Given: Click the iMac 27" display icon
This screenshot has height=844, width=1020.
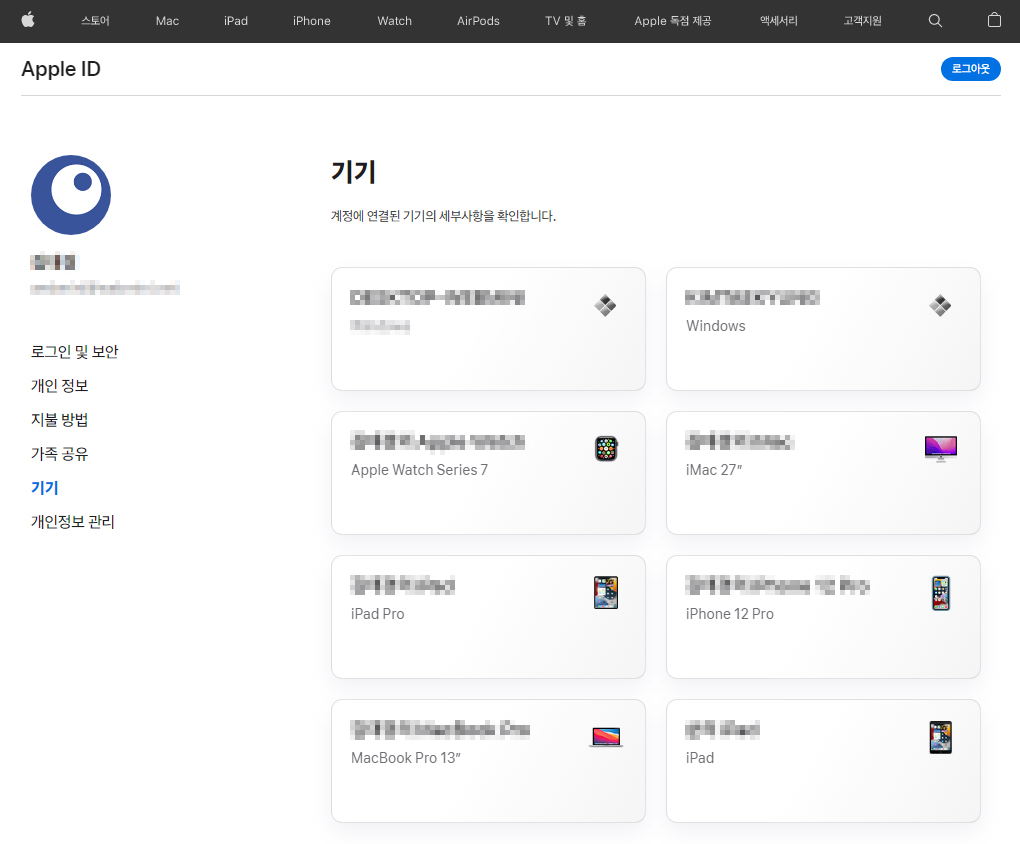Looking at the screenshot, I should pos(941,448).
